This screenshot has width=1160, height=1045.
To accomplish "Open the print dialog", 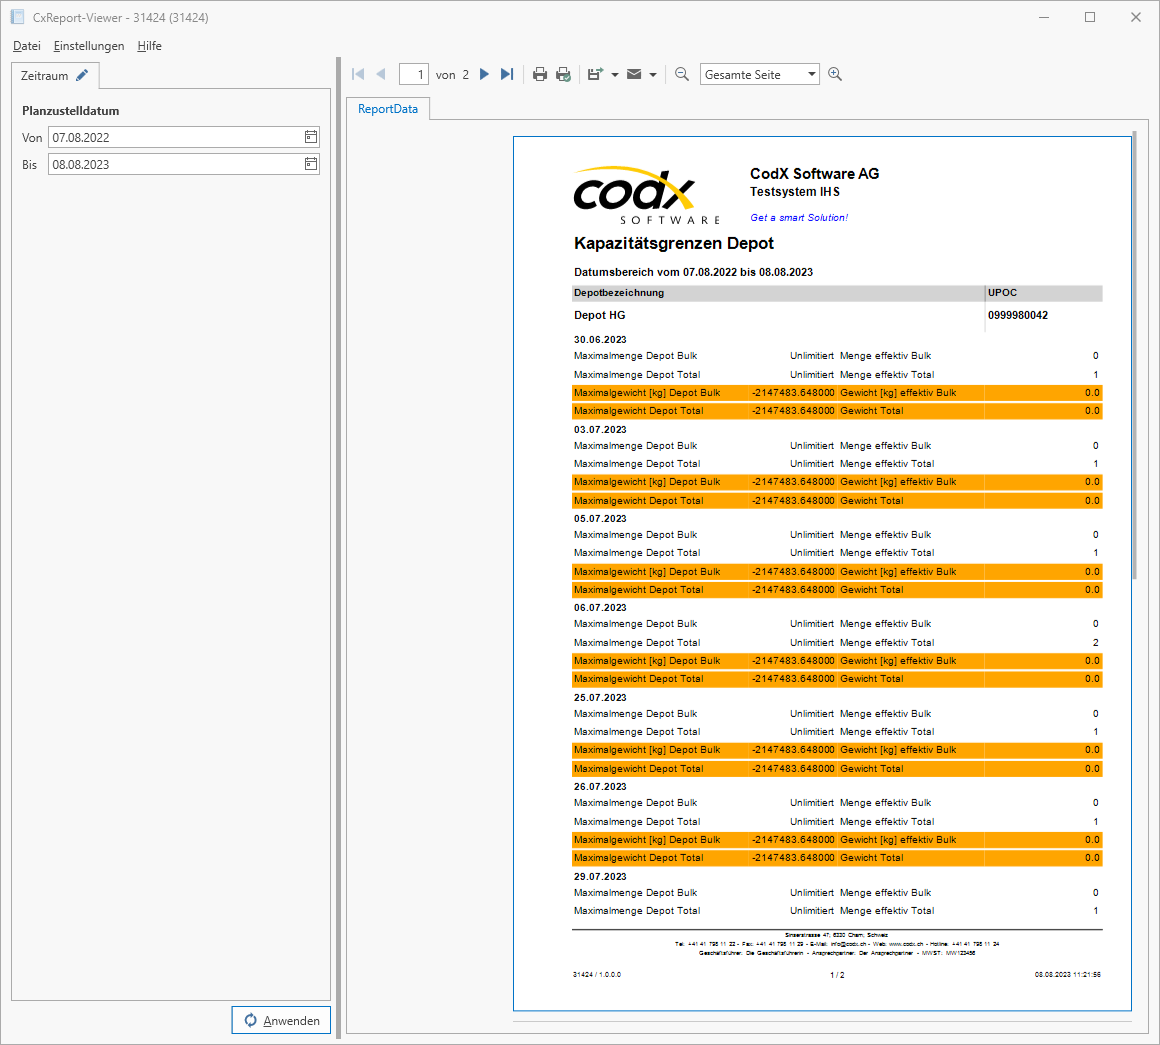I will (540, 73).
